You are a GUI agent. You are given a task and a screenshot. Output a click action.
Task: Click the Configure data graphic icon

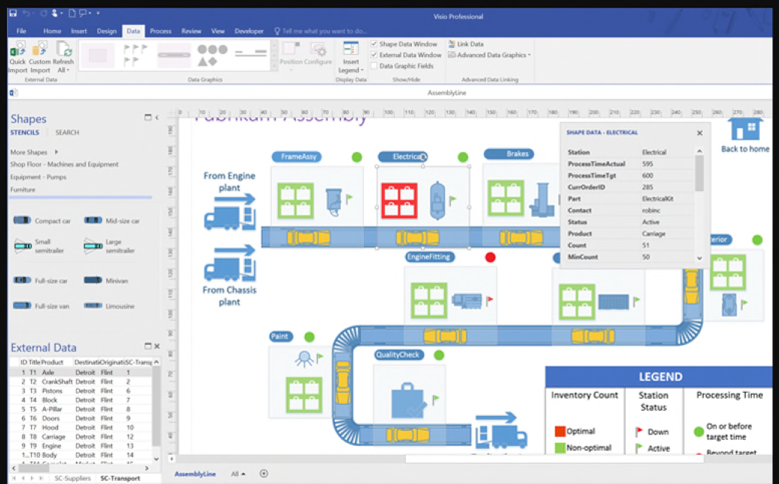pyautogui.click(x=318, y=49)
